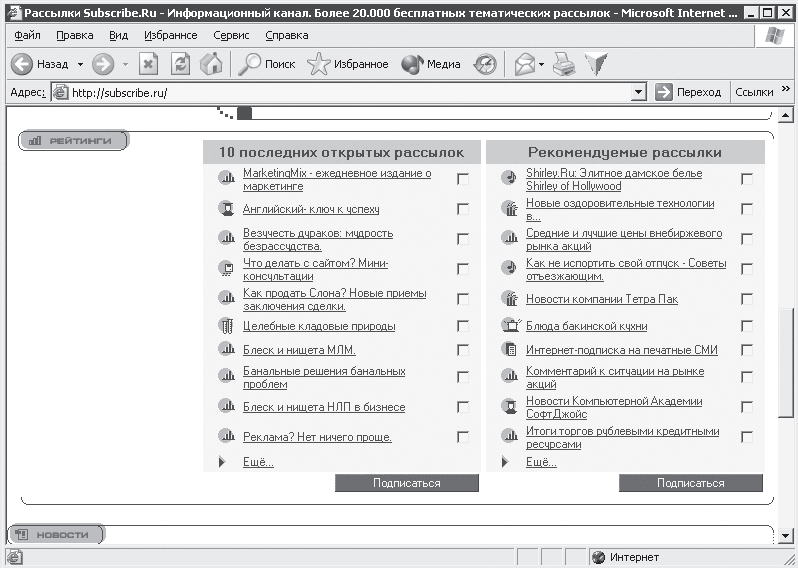Viewport: 798px width, 568px height.
Task: Open Поиск search panel
Action: point(266,64)
